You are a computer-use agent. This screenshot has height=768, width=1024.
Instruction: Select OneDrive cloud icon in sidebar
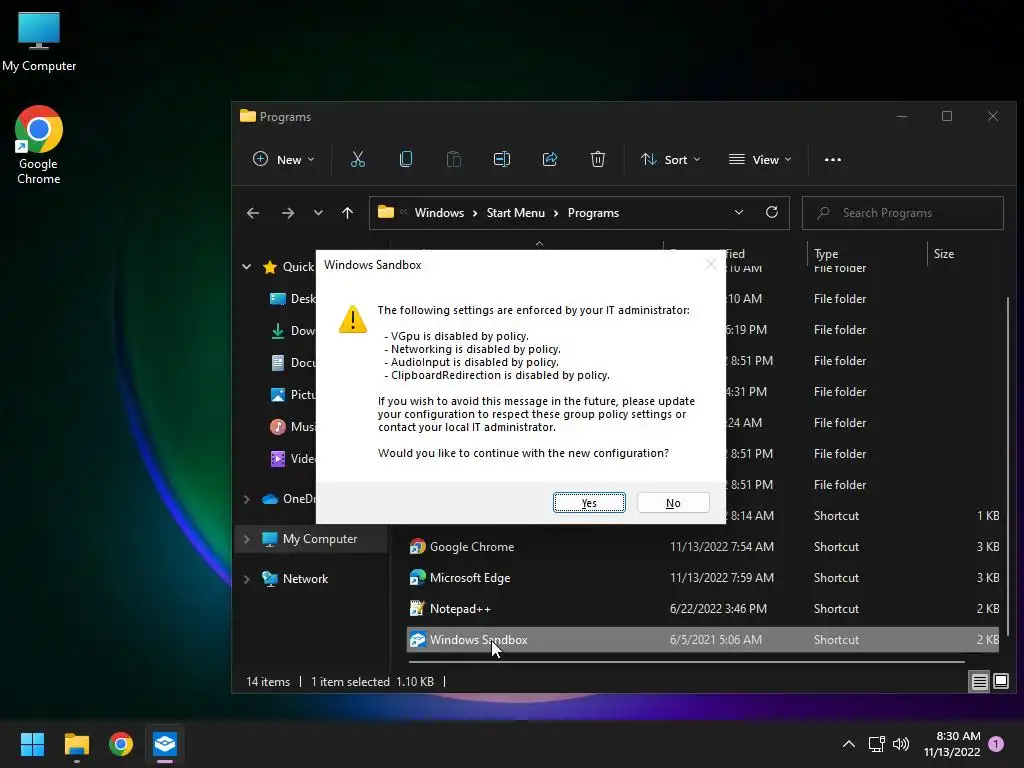[270, 499]
